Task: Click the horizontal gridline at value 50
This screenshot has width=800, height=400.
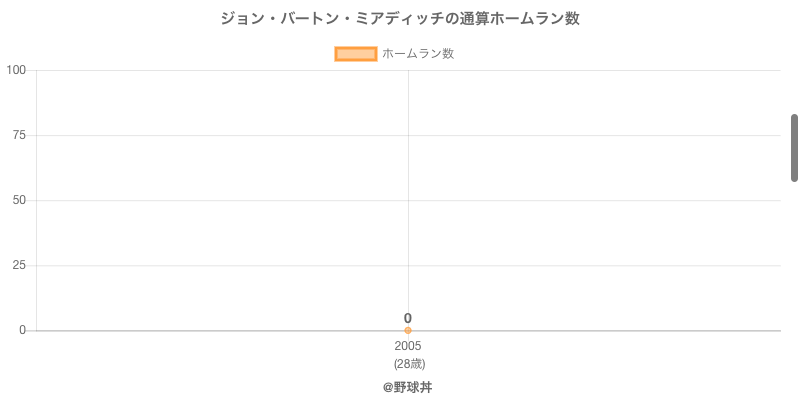Action: (408, 201)
